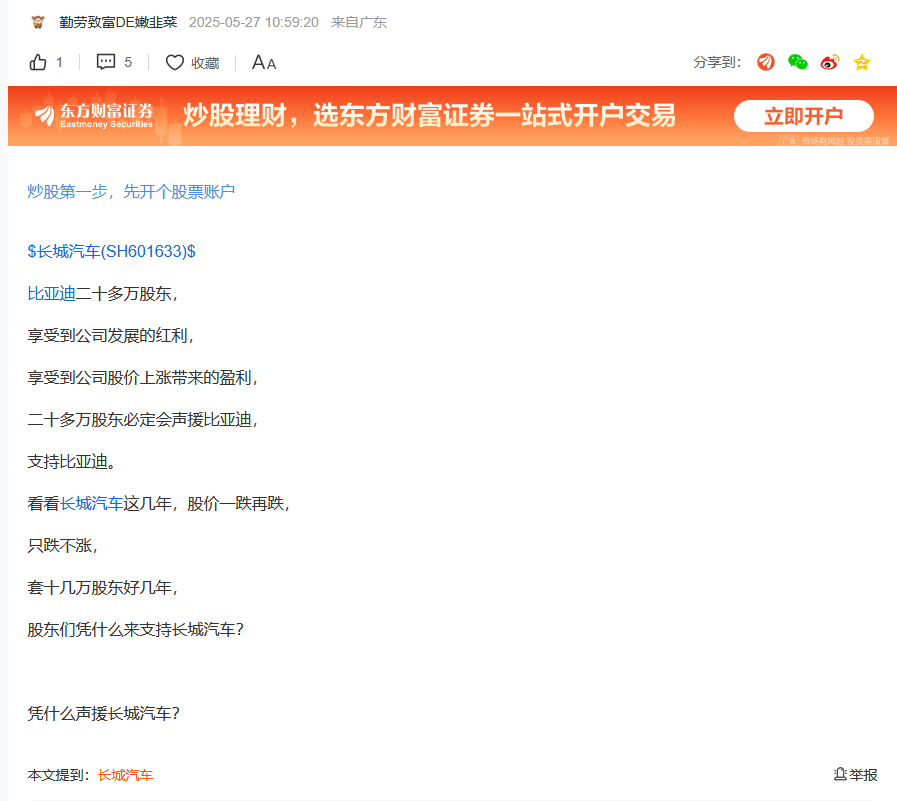Image resolution: width=897 pixels, height=801 pixels.
Task: Share to Eastmoney via orange icon
Action: click(x=765, y=62)
